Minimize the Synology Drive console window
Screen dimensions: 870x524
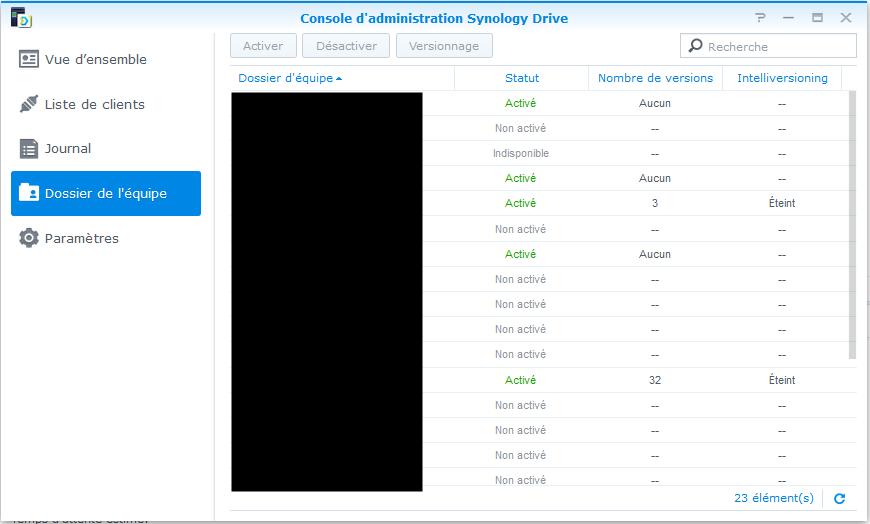tap(788, 18)
